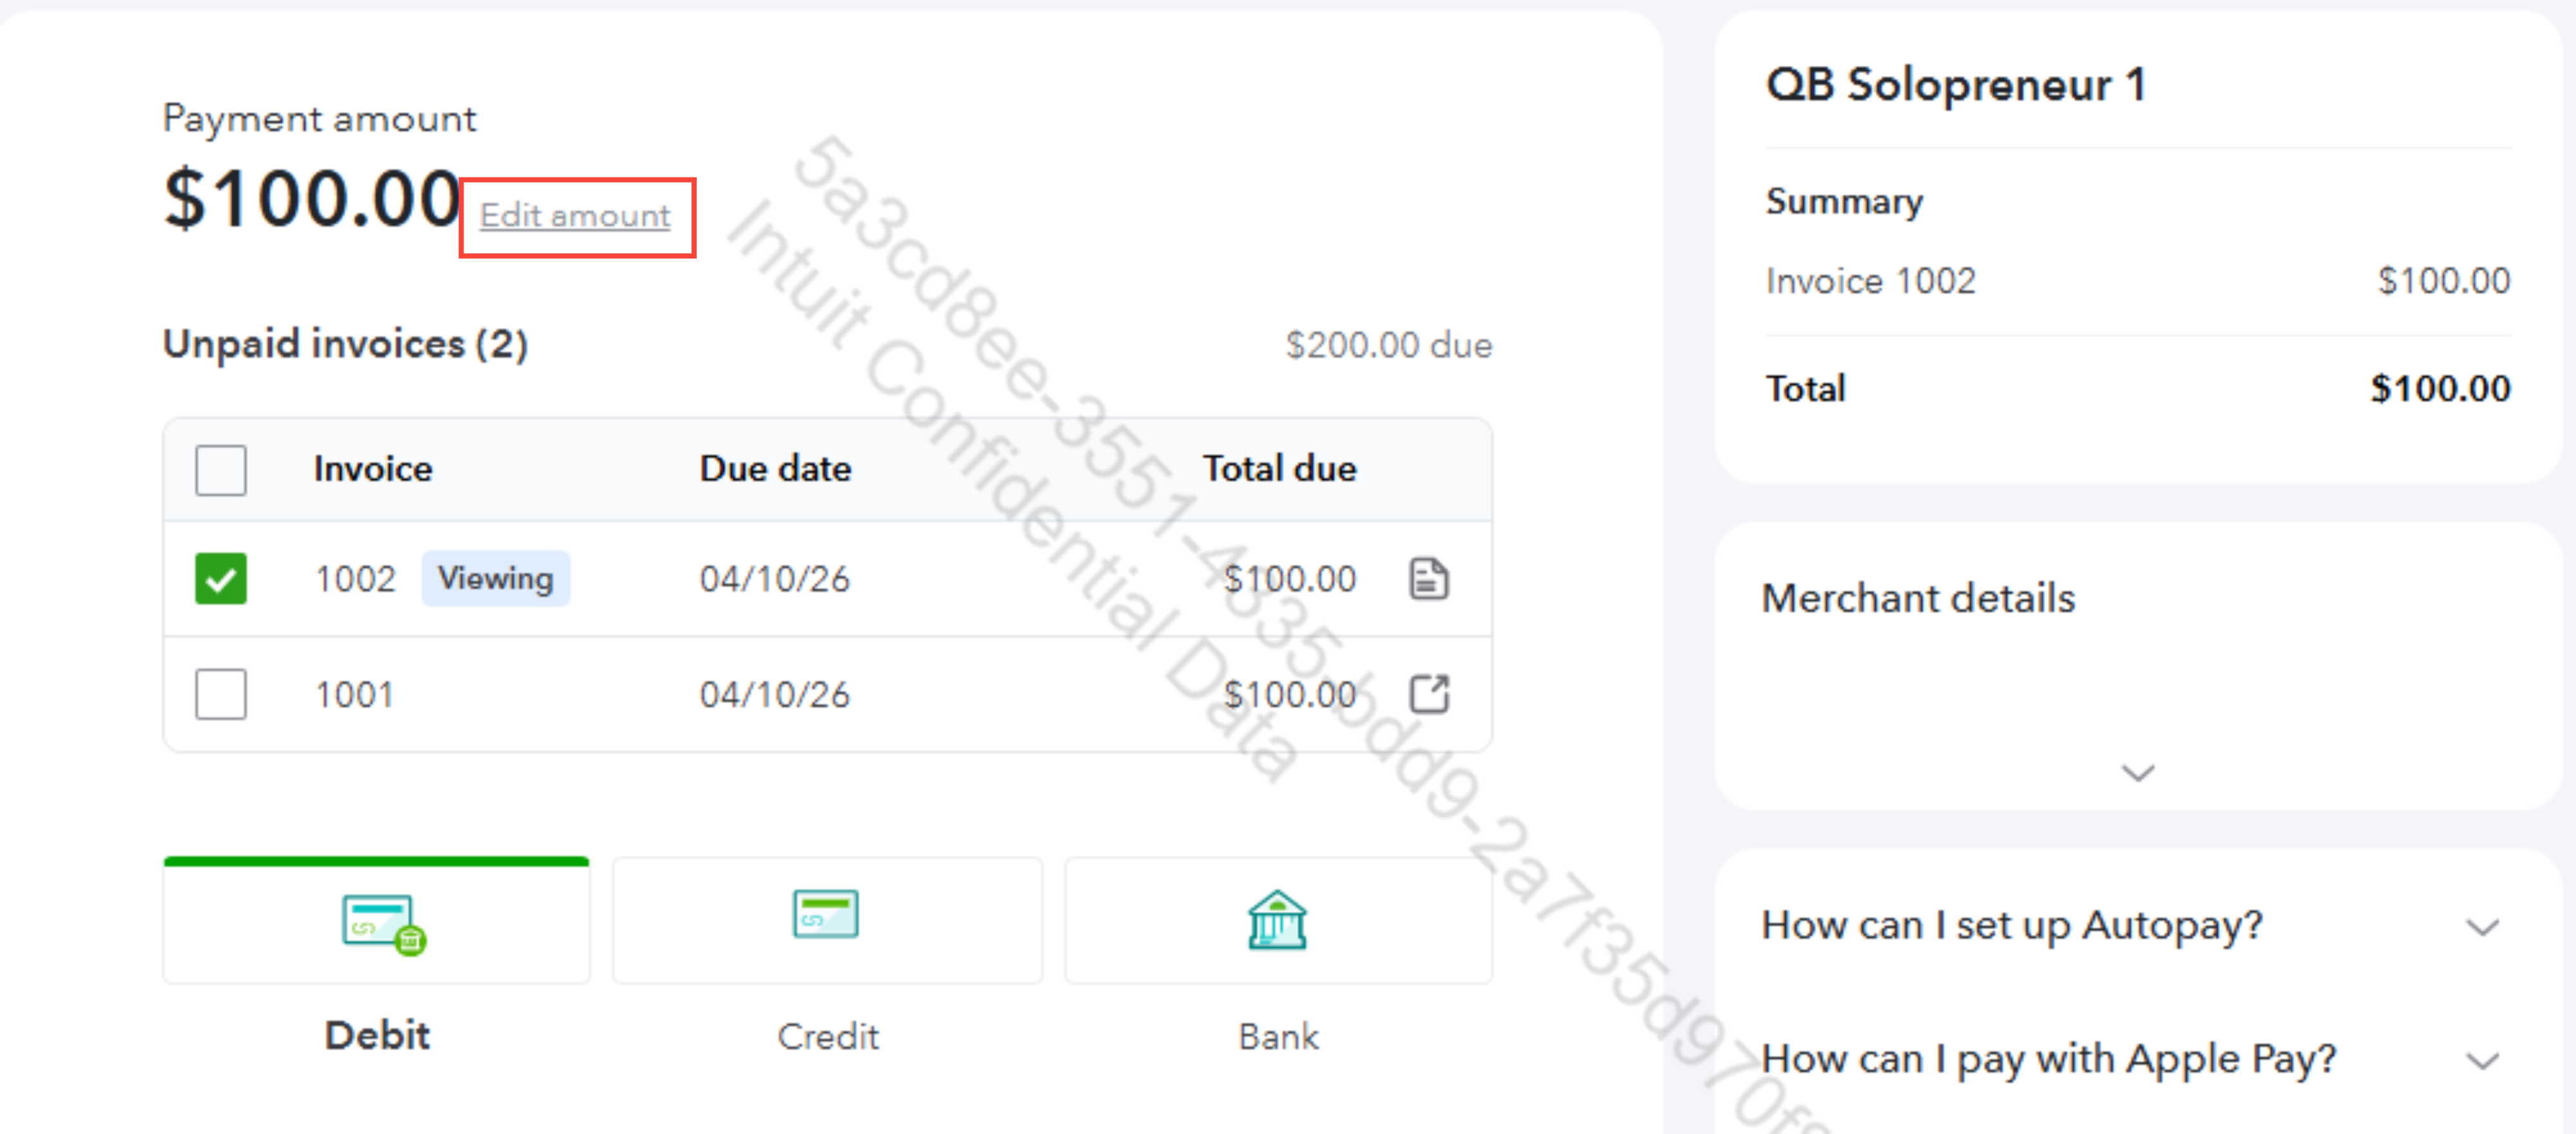Switch to the Debit payment tab
This screenshot has width=2576, height=1134.
377,1035
